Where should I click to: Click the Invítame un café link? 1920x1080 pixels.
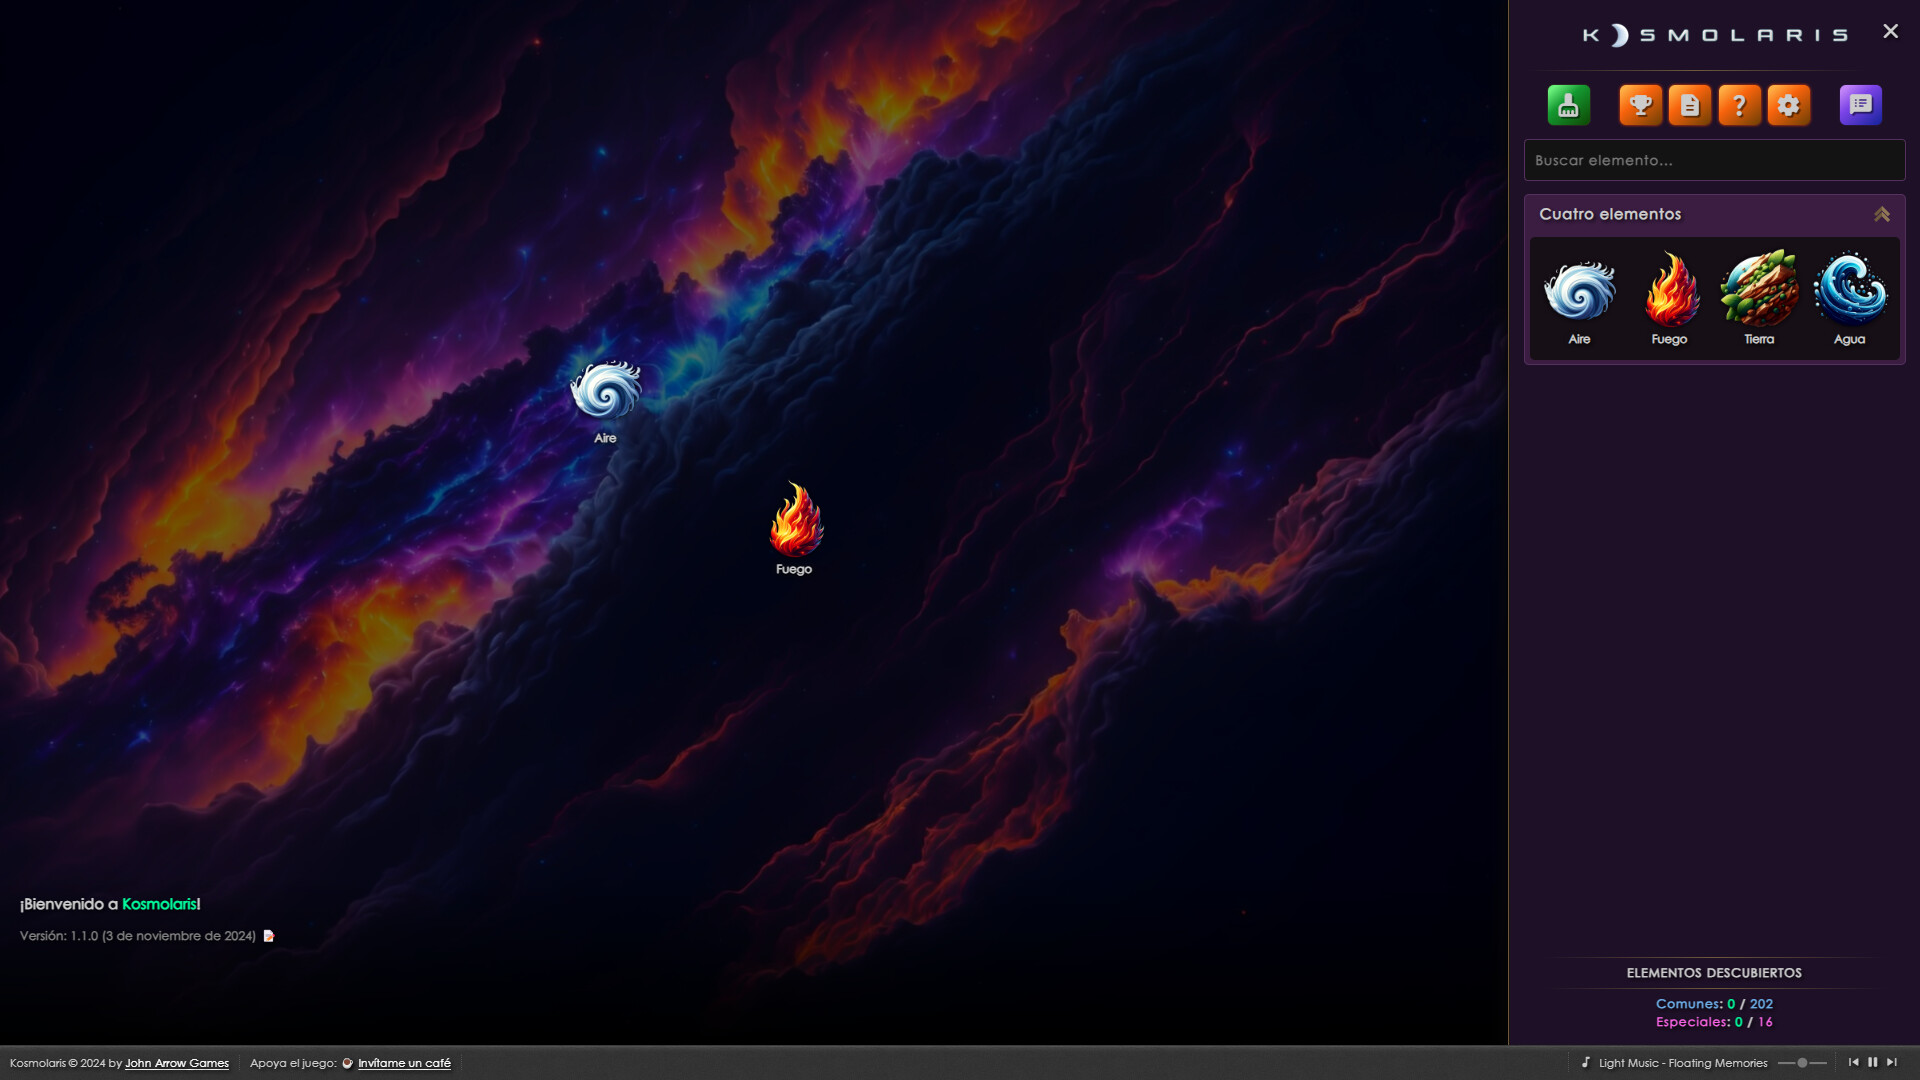tap(404, 1063)
